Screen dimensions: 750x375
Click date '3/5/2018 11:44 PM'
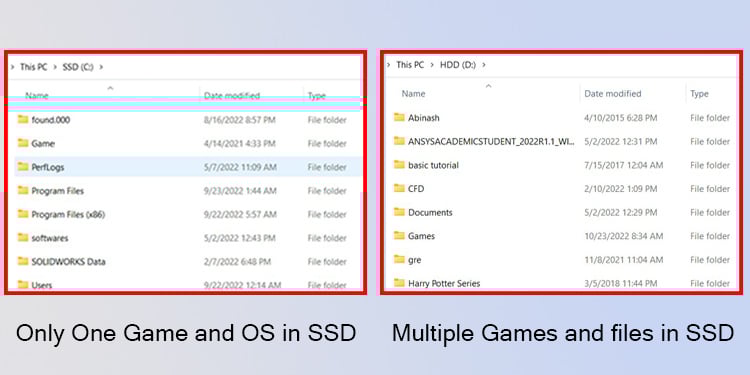[621, 283]
